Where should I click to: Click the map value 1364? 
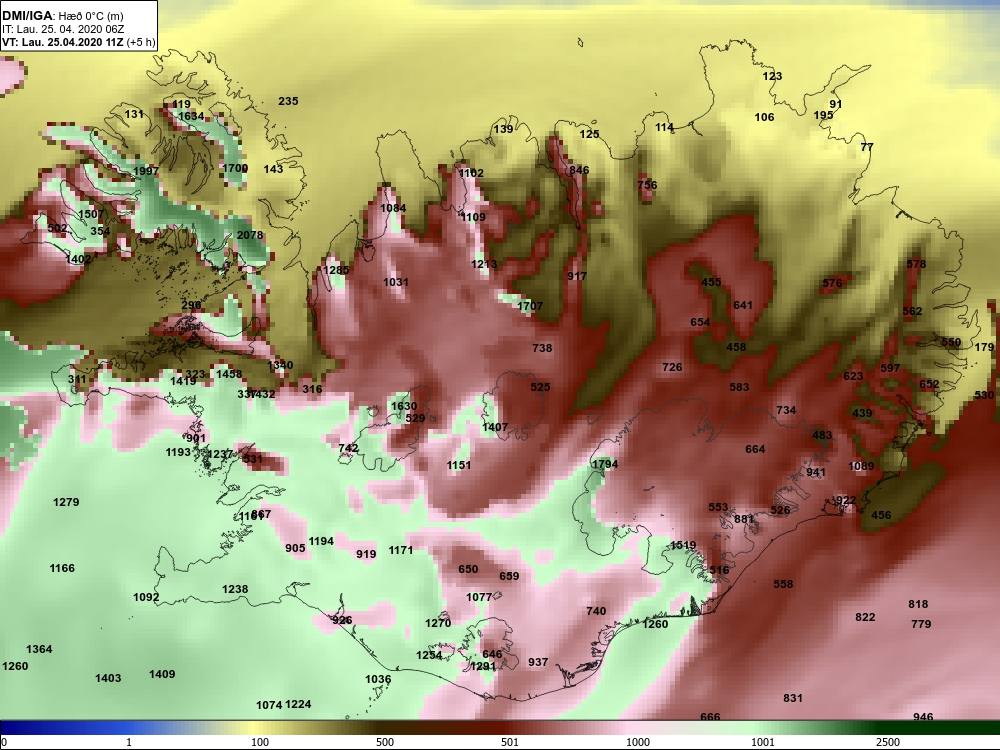coord(39,649)
